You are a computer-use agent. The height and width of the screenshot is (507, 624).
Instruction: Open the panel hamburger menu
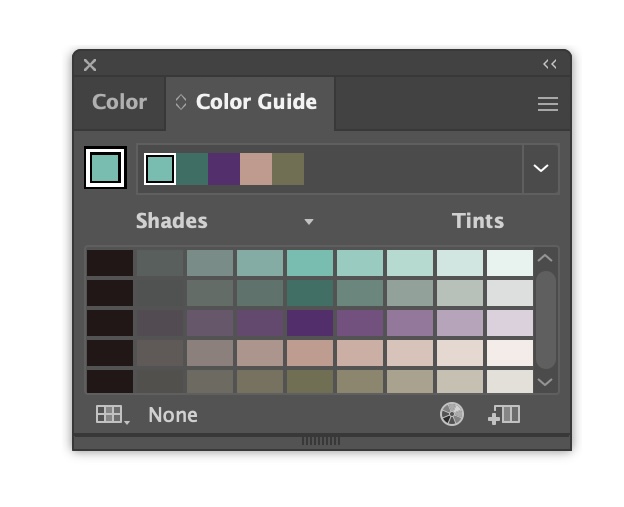click(548, 104)
